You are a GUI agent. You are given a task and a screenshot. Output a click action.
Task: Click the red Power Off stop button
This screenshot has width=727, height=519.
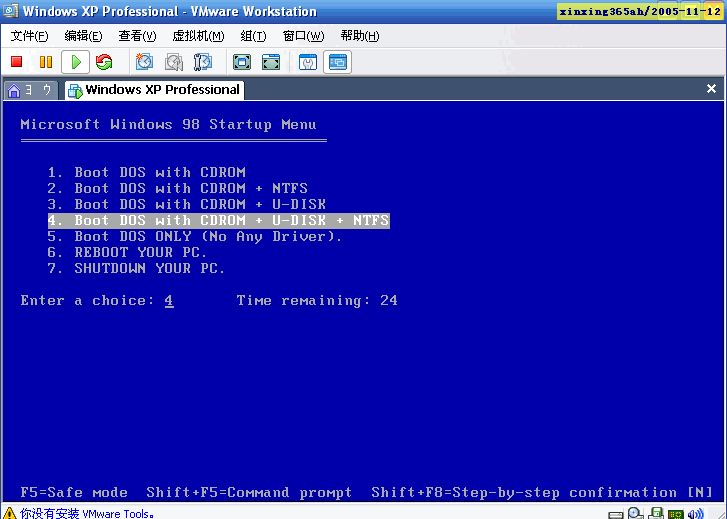[x=17, y=62]
